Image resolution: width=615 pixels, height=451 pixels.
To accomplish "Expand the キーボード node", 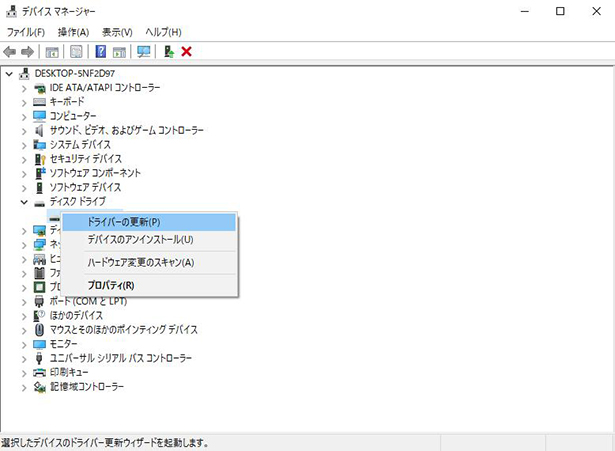I will pos(24,103).
